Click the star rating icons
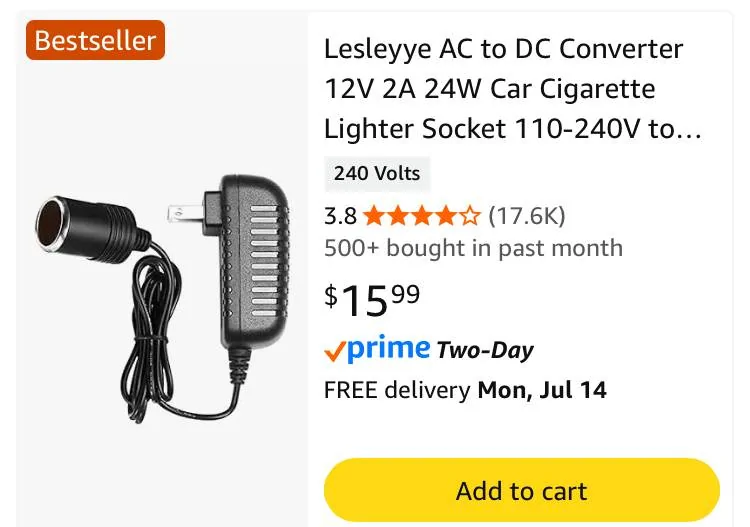This screenshot has width=750, height=527. click(421, 215)
